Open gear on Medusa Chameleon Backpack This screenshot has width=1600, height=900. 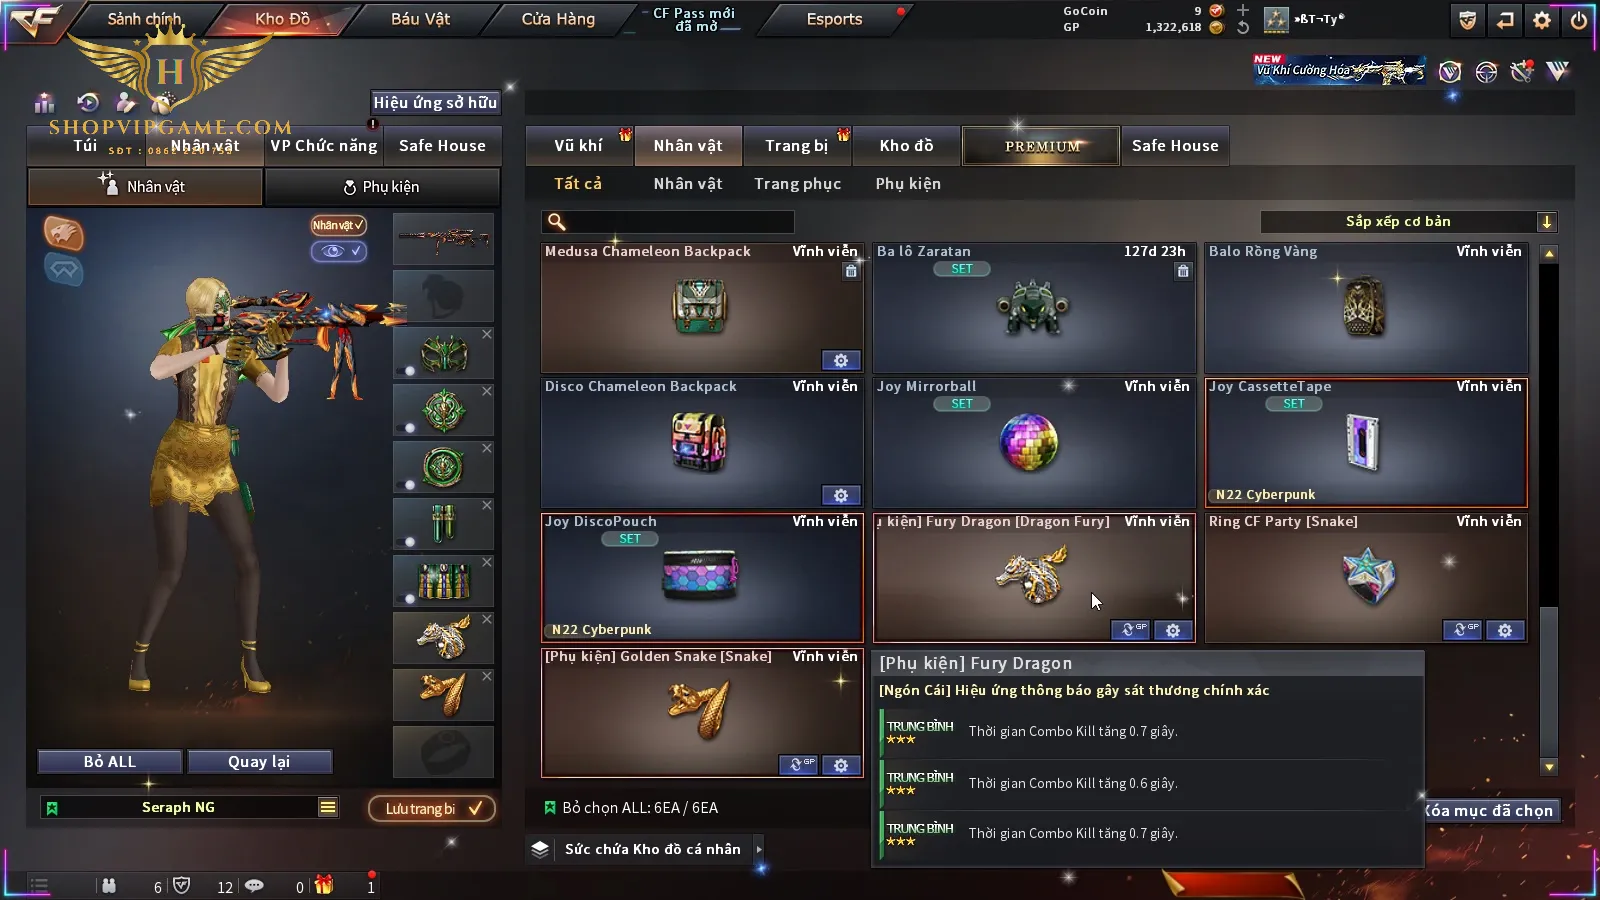click(x=841, y=360)
